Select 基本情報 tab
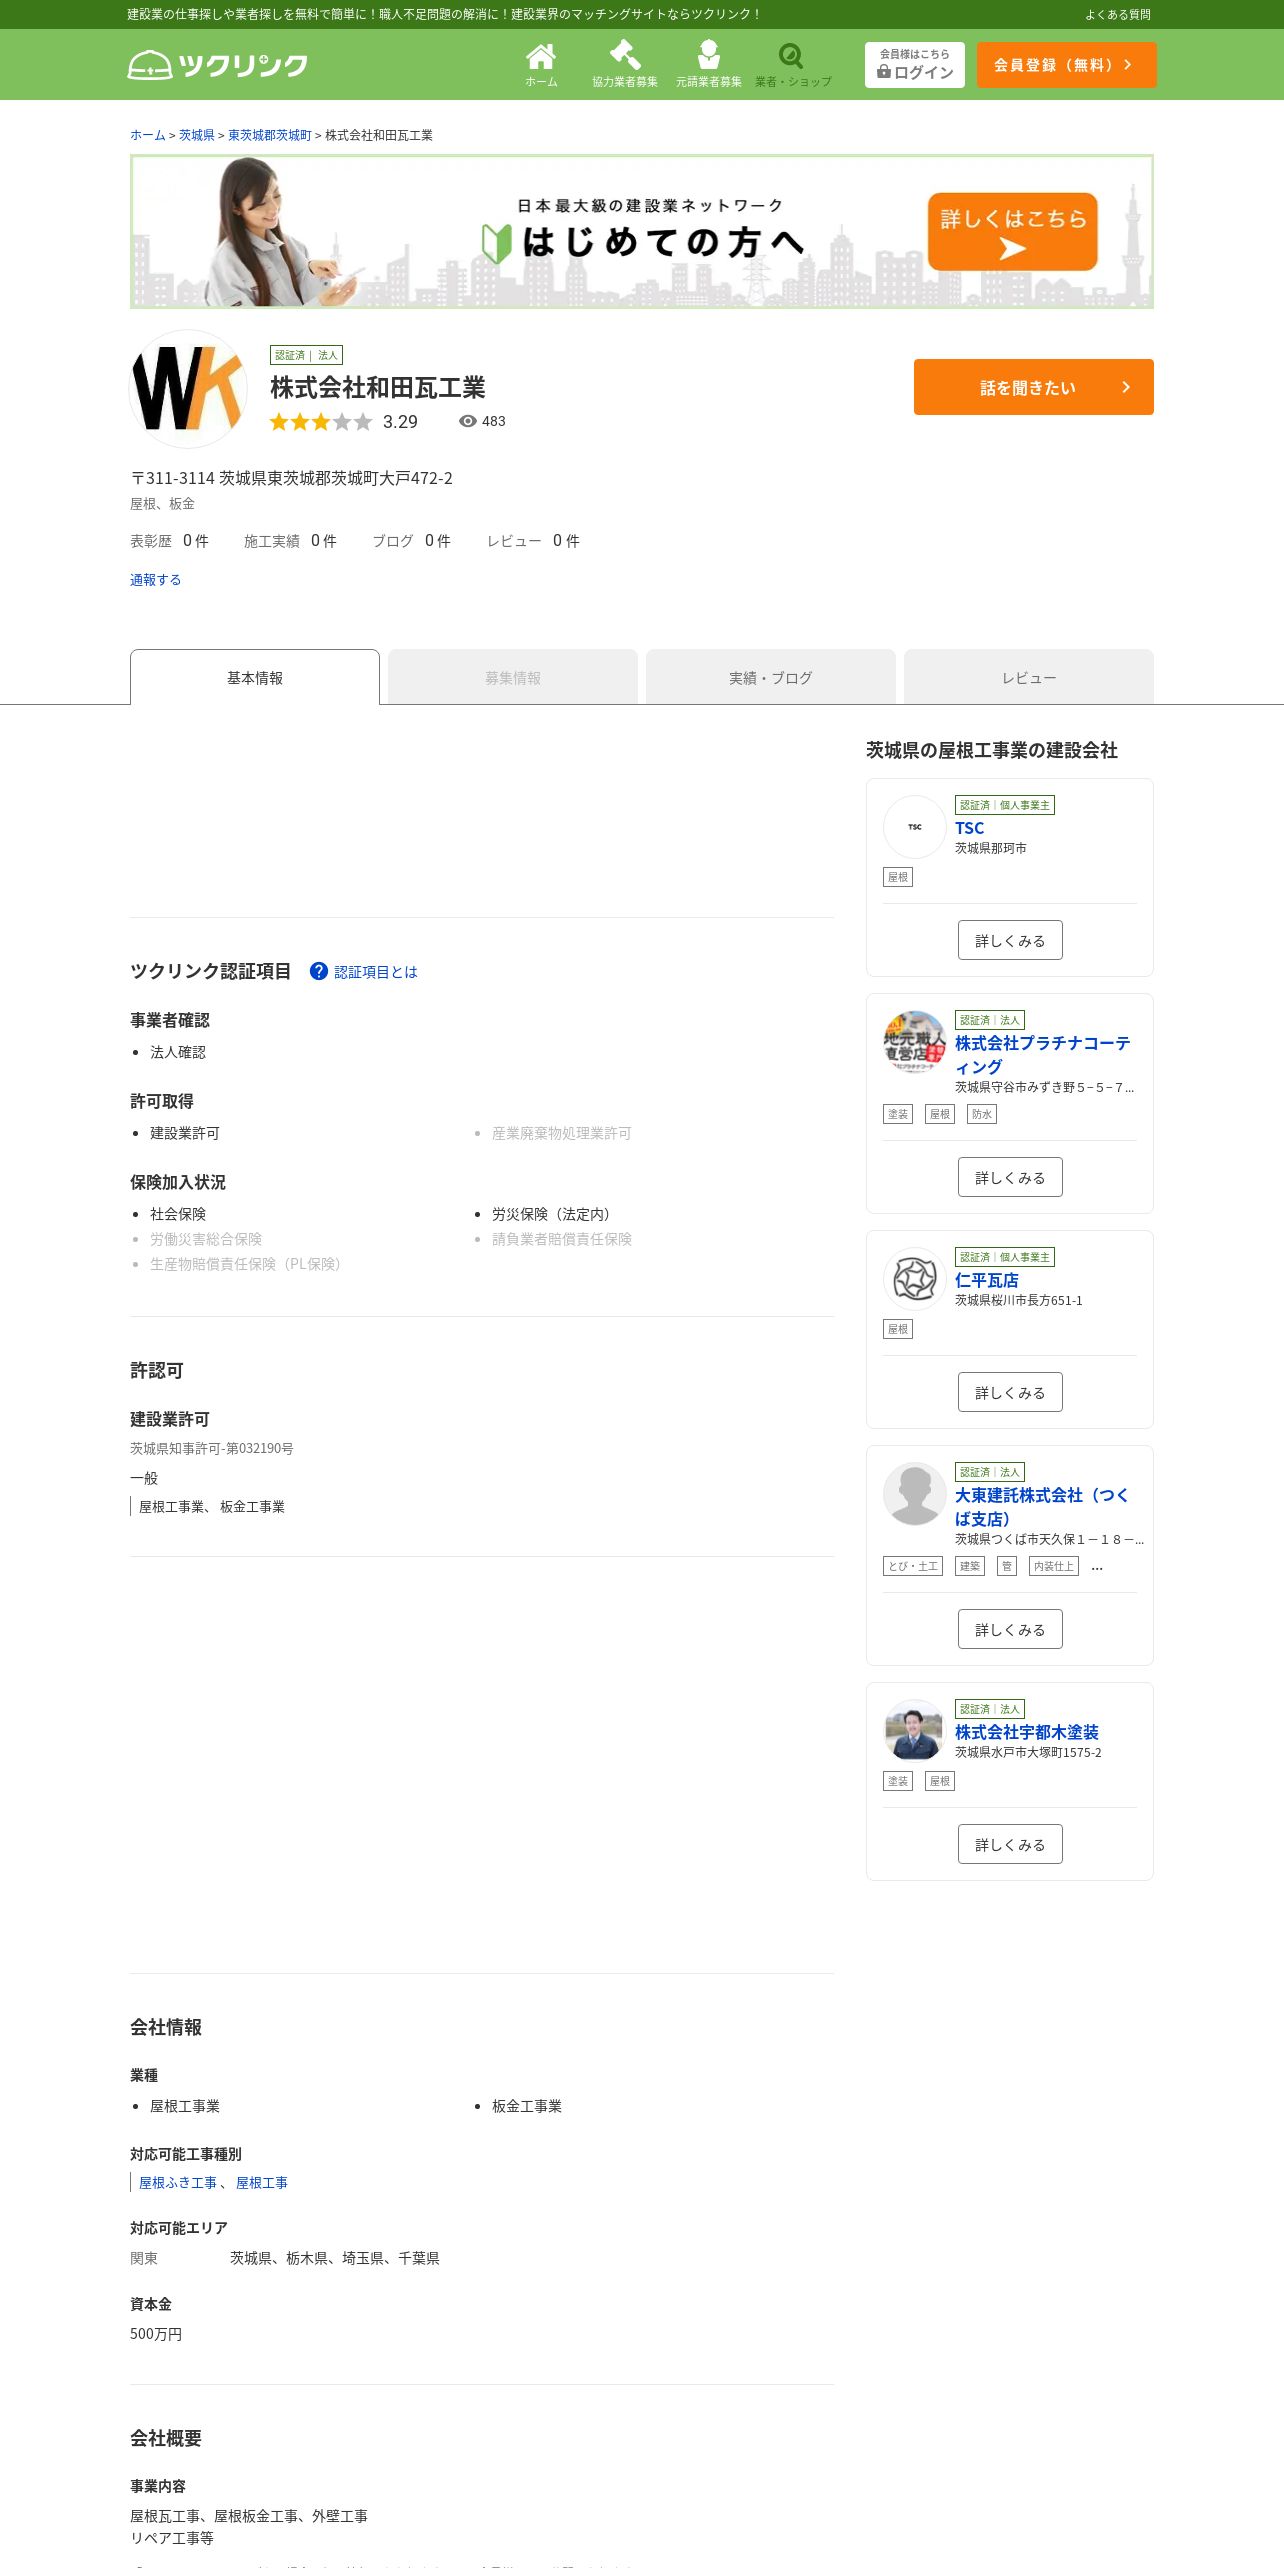Image resolution: width=1284 pixels, height=2568 pixels. click(255, 677)
